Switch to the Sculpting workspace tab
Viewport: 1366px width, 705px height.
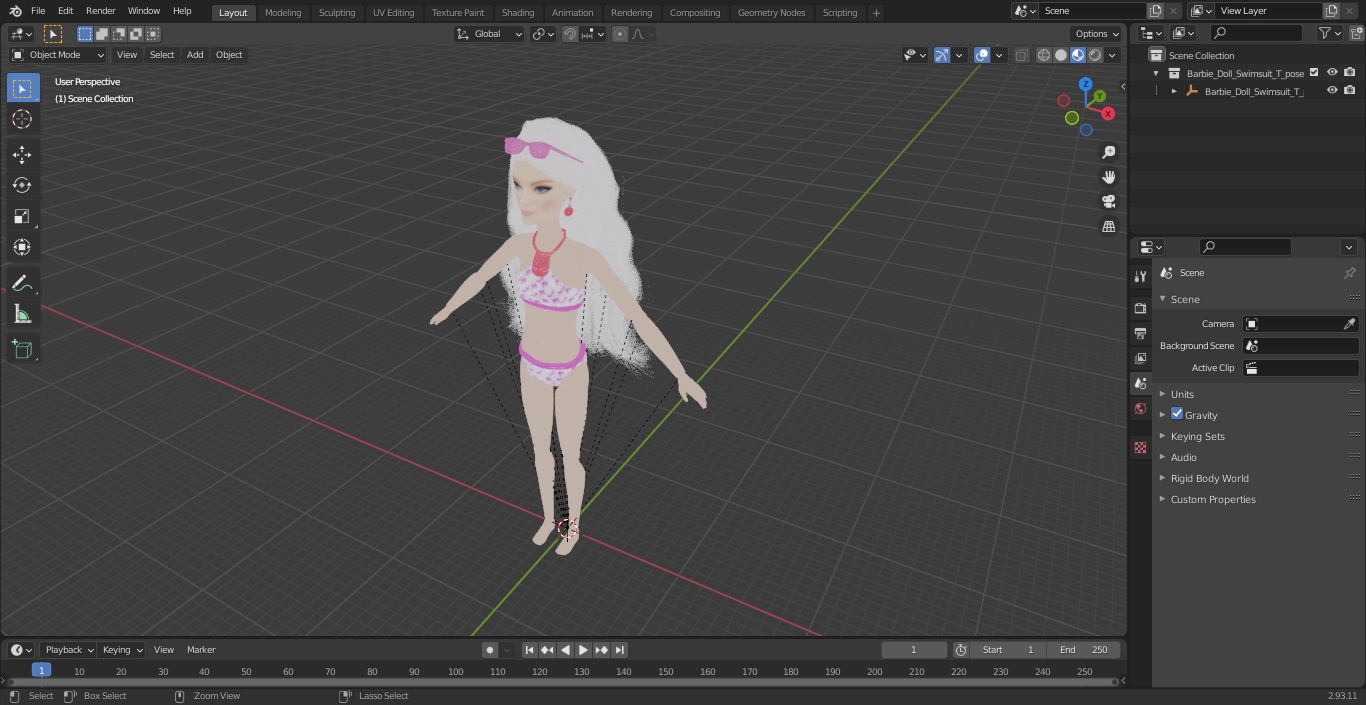[x=337, y=12]
